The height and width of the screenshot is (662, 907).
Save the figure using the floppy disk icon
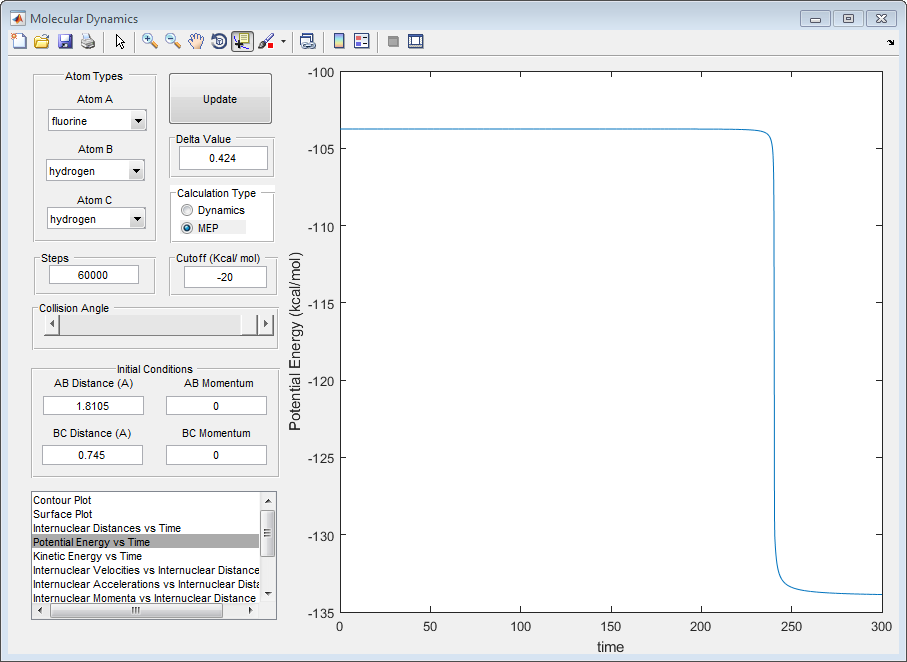(65, 41)
